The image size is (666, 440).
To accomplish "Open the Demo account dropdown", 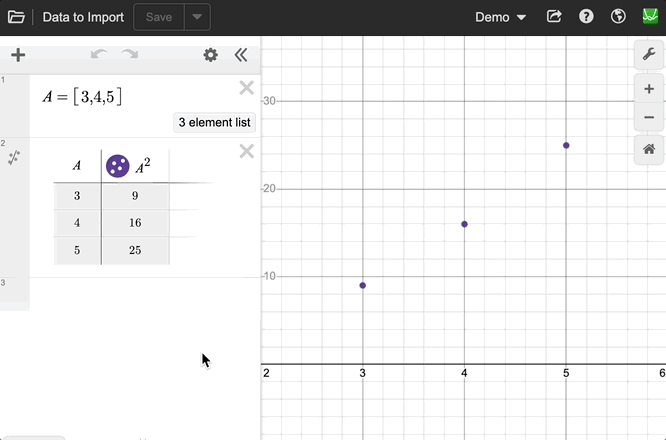I will click(500, 17).
